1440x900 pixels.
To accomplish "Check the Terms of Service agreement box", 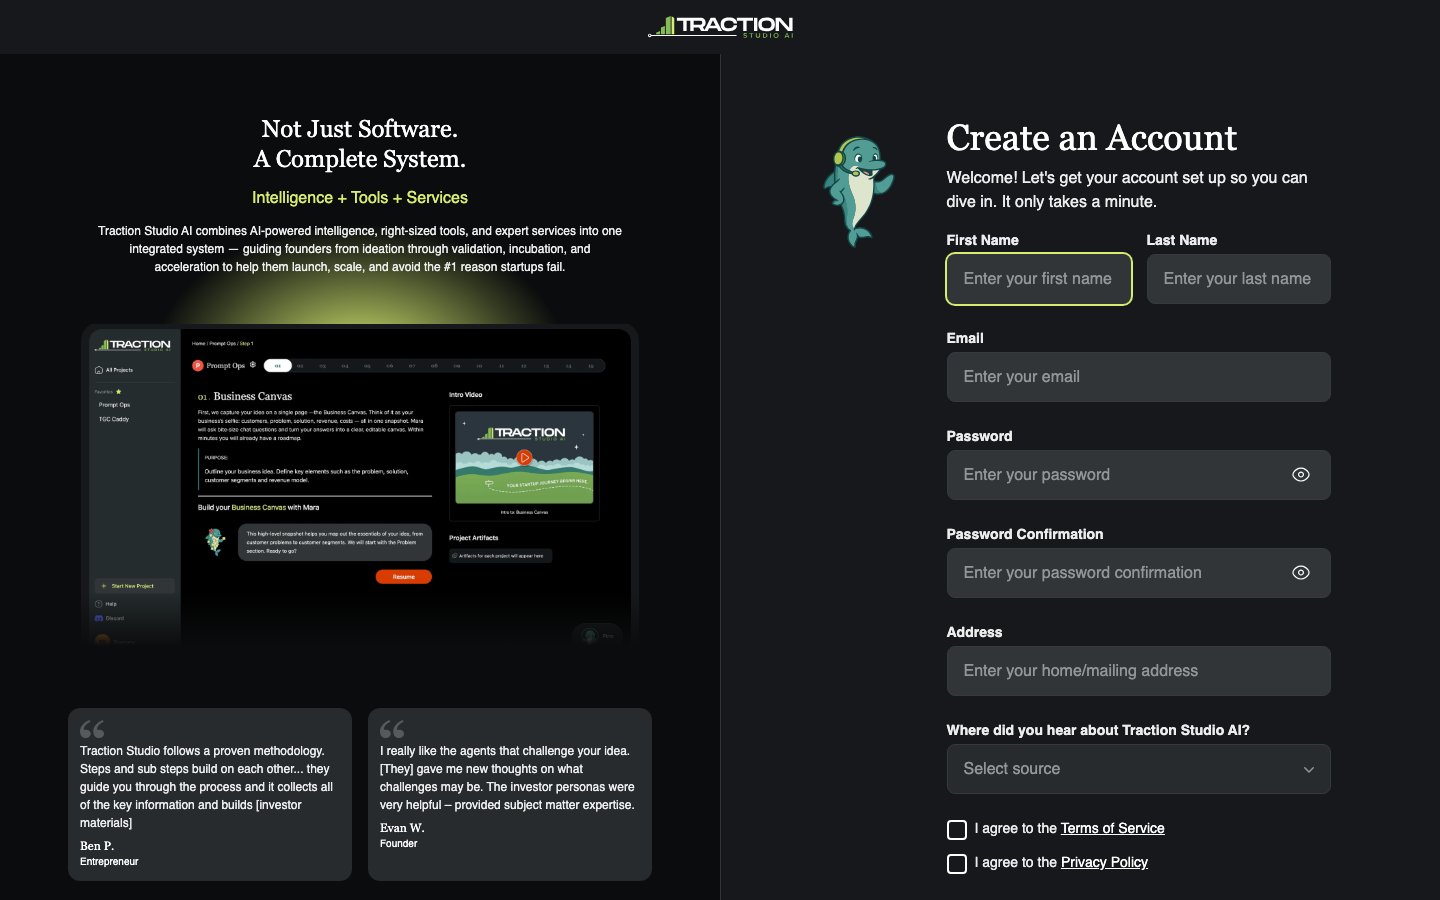I will [x=957, y=830].
